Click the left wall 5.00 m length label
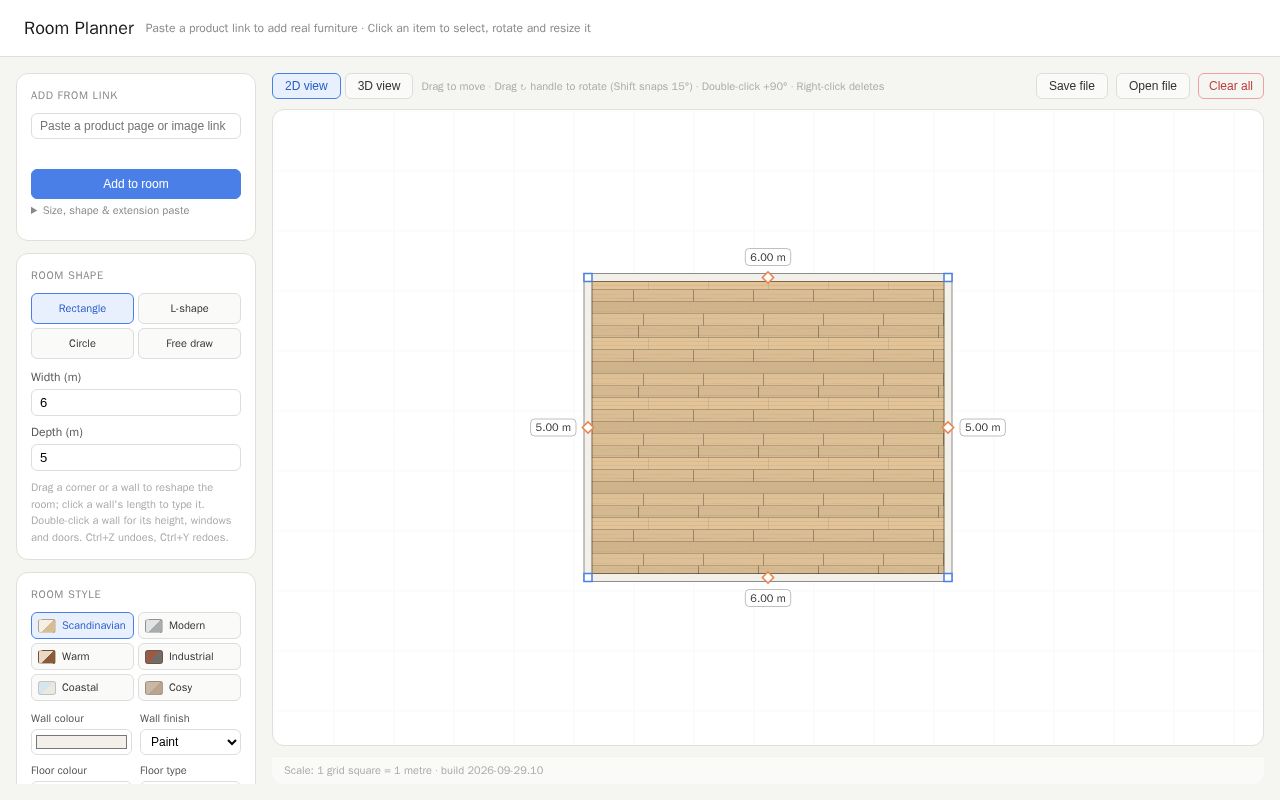1280x800 pixels. [553, 428]
